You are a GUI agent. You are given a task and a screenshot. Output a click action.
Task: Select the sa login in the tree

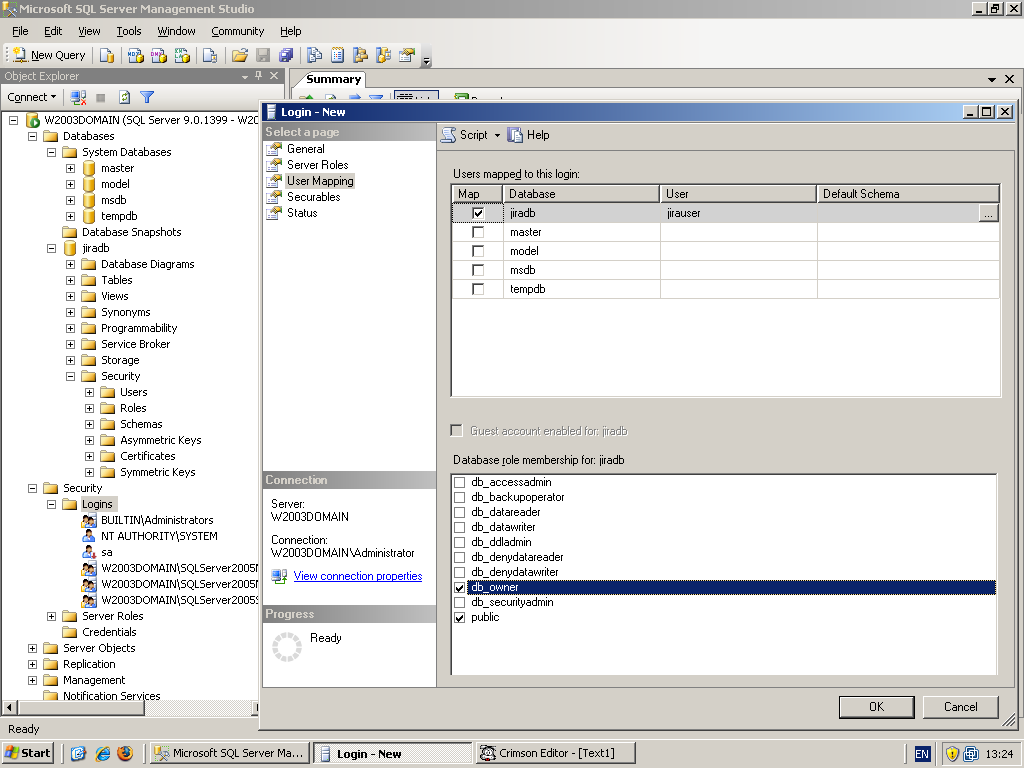point(106,552)
